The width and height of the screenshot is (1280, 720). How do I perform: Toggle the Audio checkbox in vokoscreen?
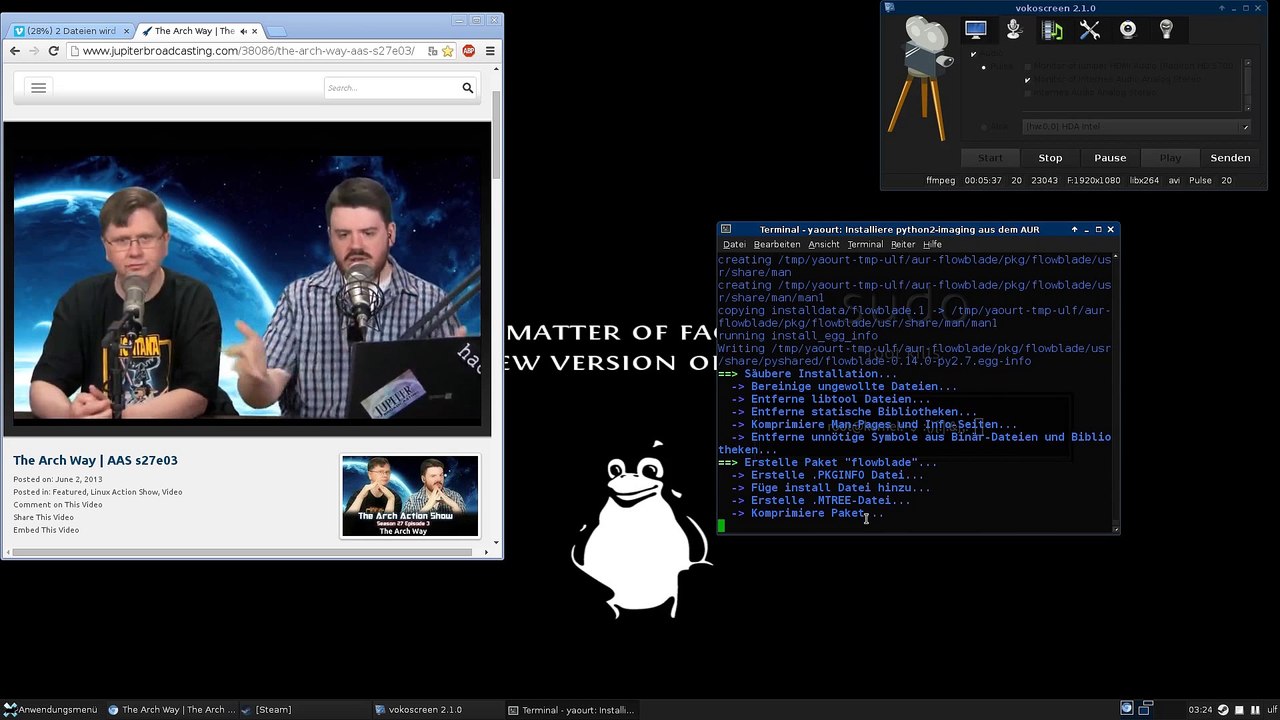point(974,54)
